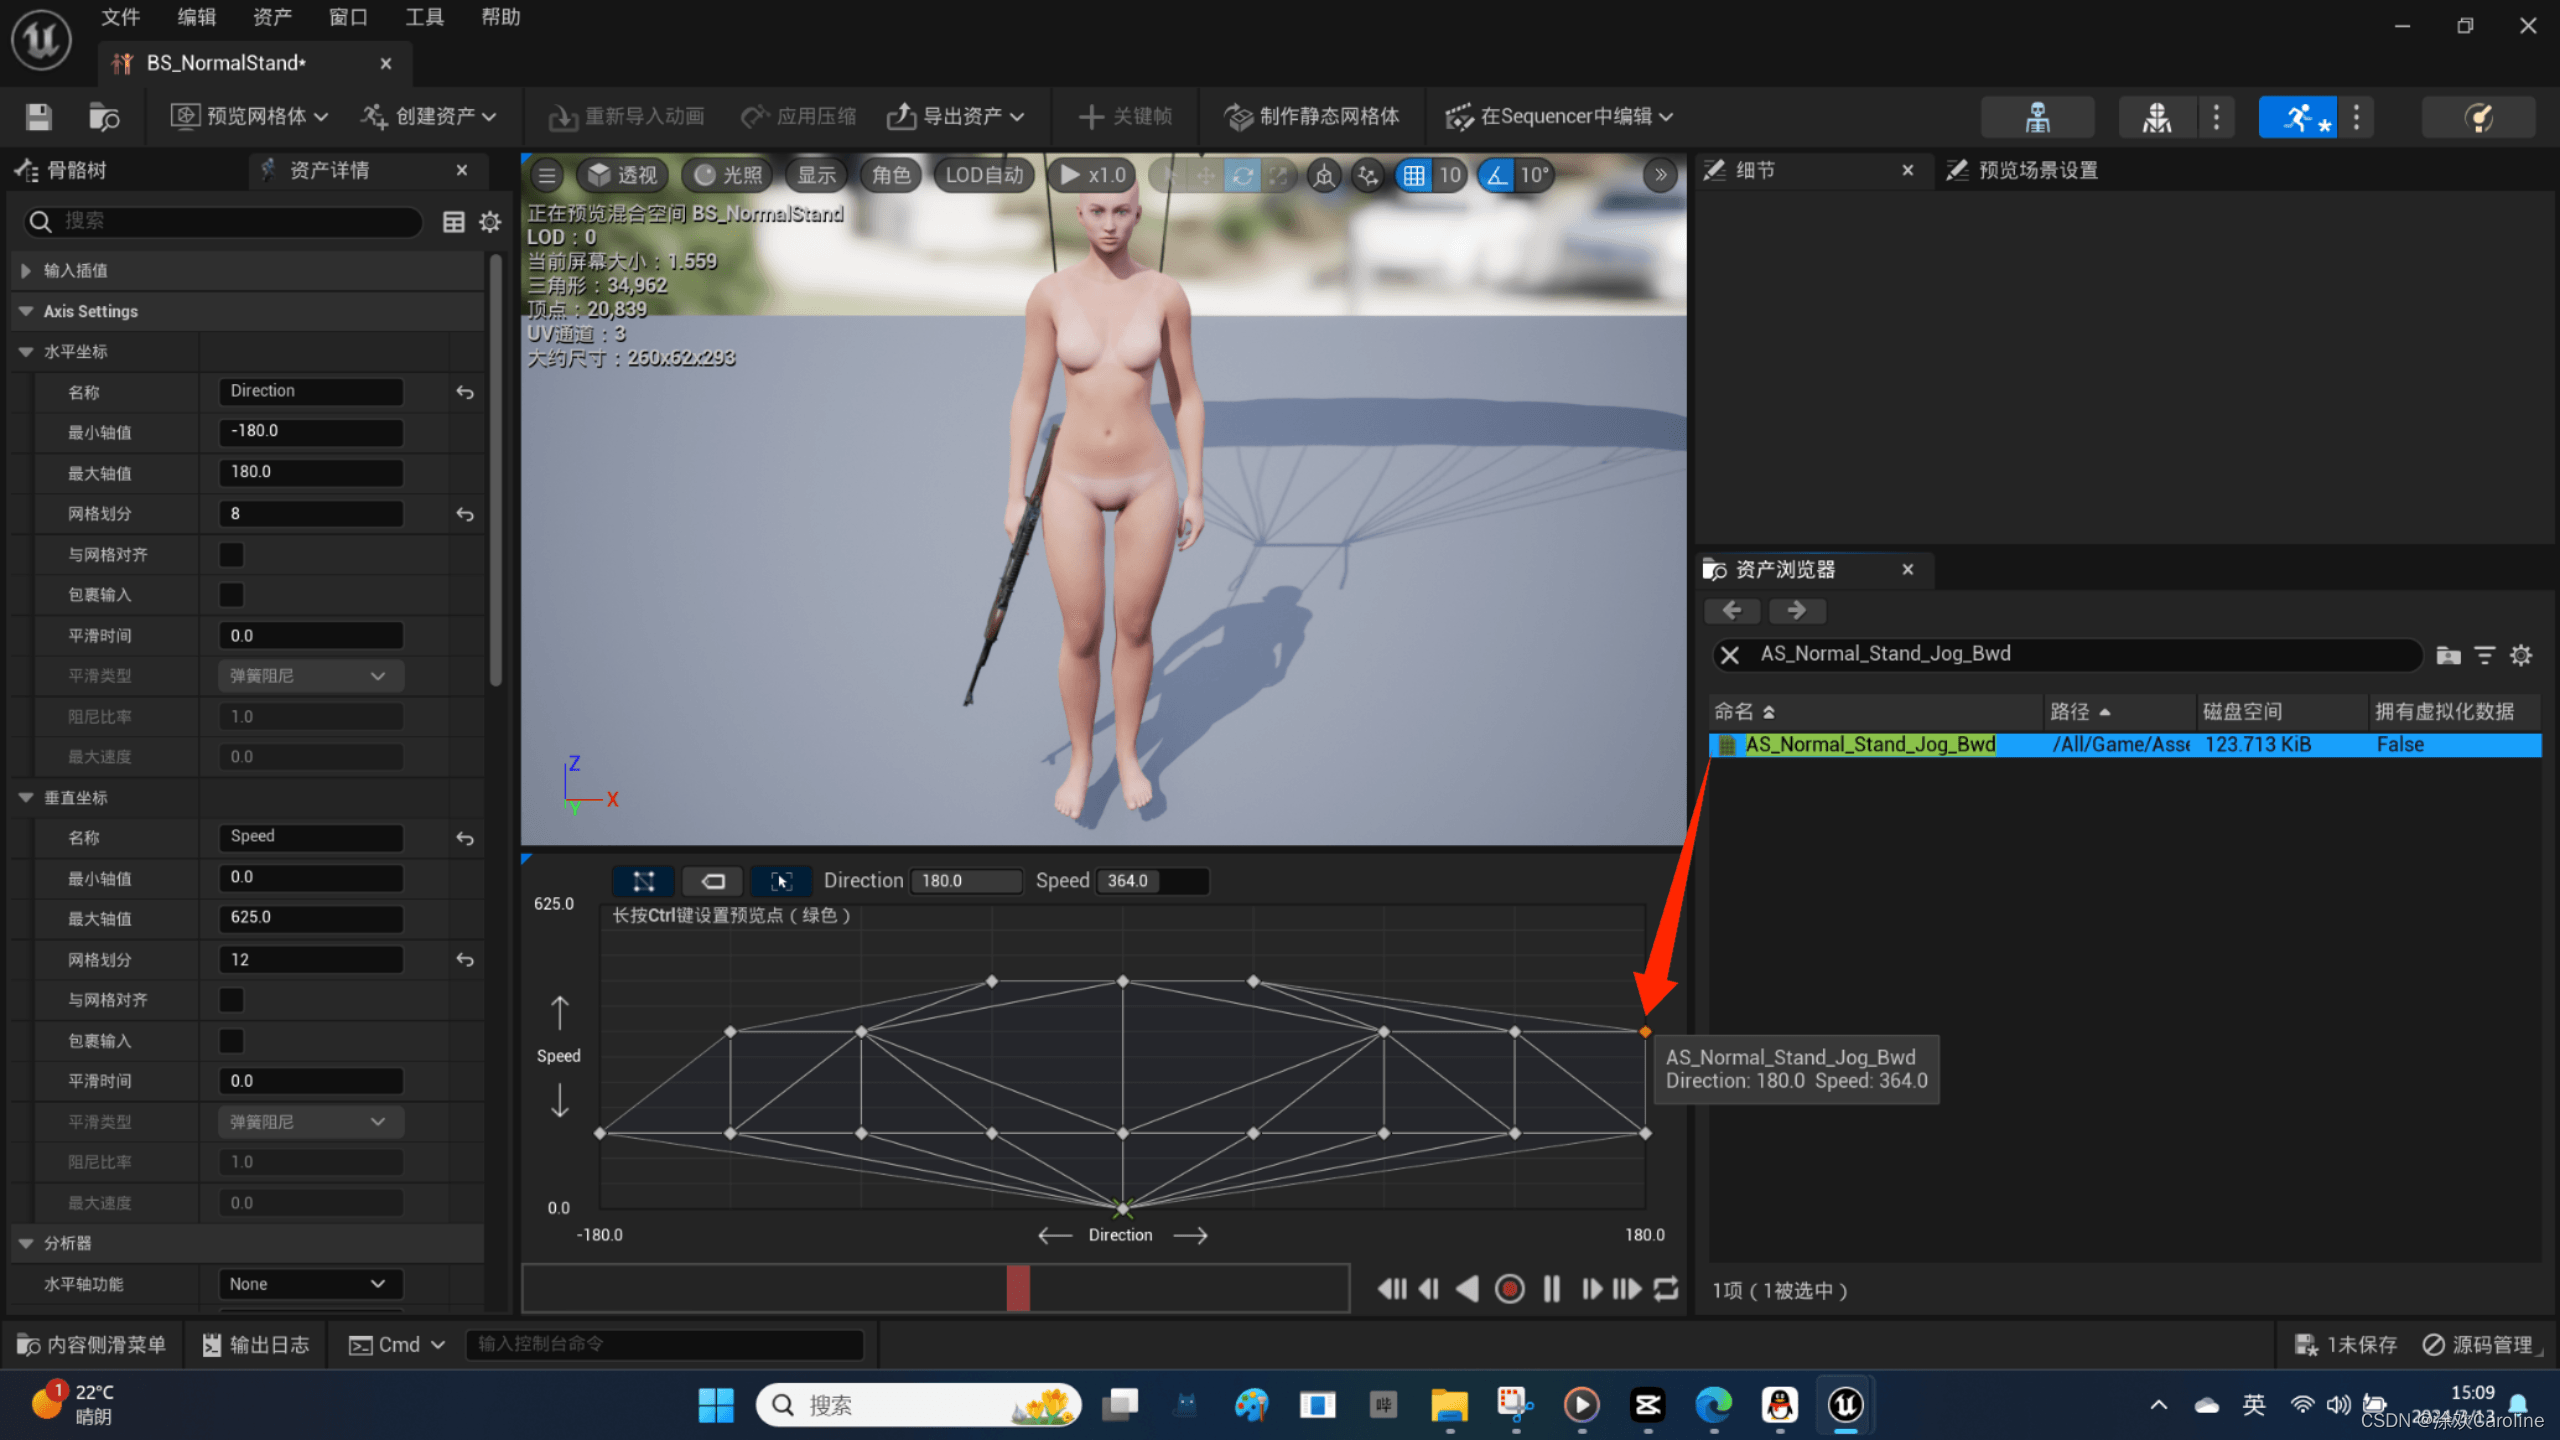The image size is (2560, 1440).
Task: Click the AS_Normal_Stand_Jog_Bwd asset item
Action: [1871, 744]
